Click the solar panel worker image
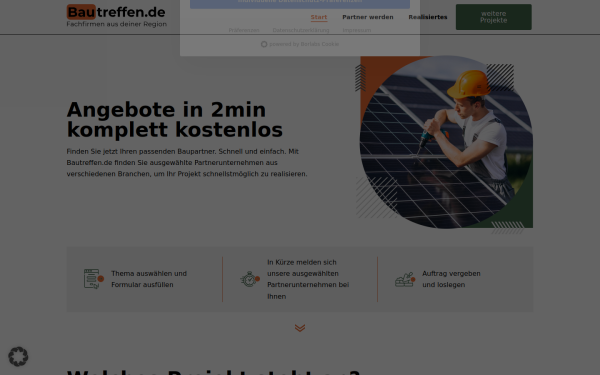This screenshot has width=600, height=375. click(x=446, y=142)
